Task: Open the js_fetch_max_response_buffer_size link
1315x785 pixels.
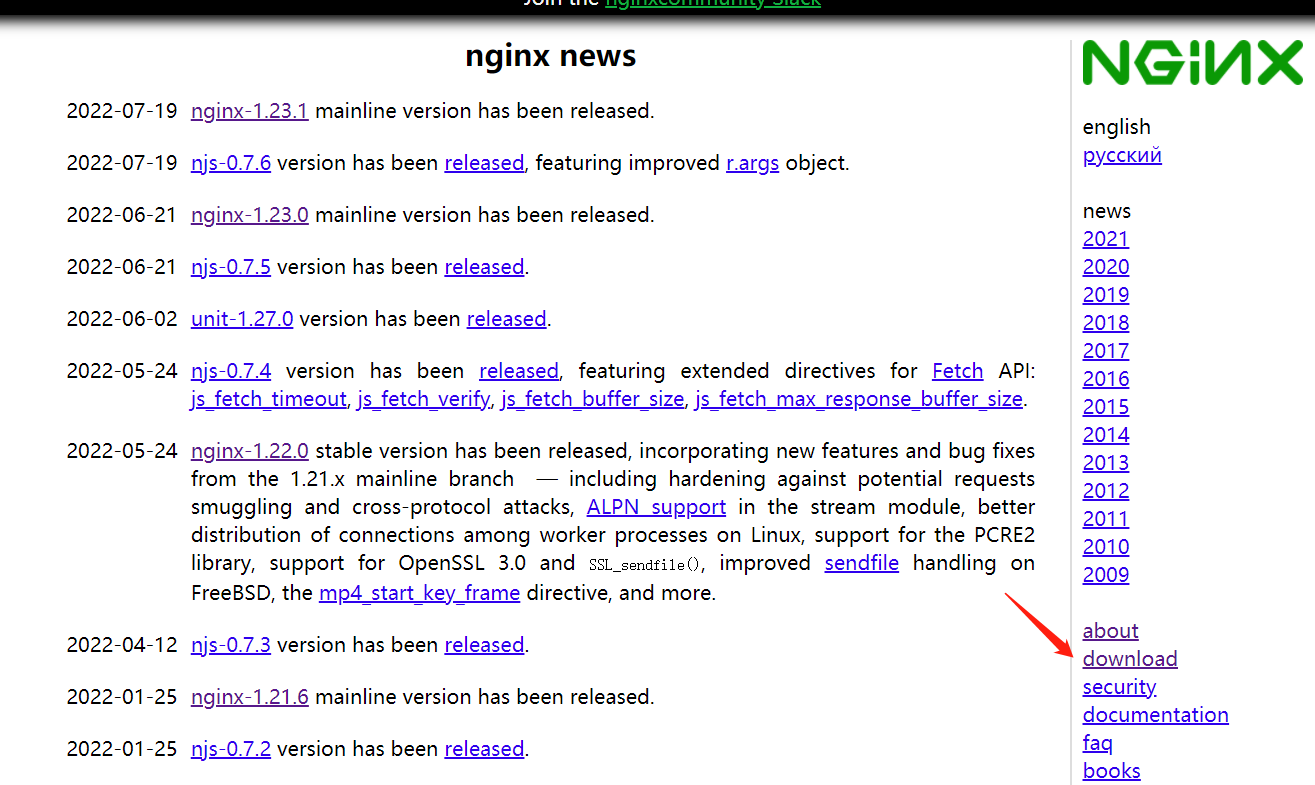Action: coord(859,399)
